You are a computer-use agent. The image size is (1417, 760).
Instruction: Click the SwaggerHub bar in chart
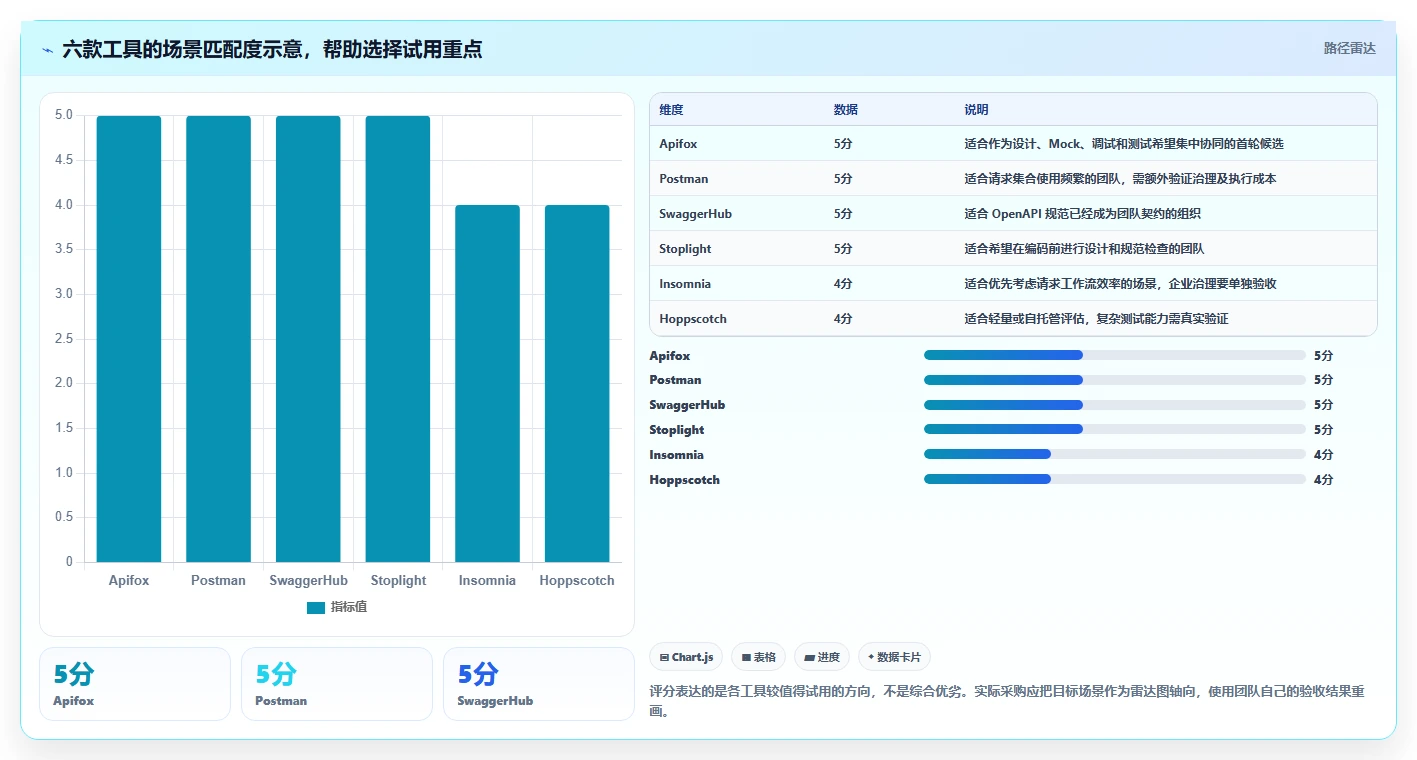(308, 339)
